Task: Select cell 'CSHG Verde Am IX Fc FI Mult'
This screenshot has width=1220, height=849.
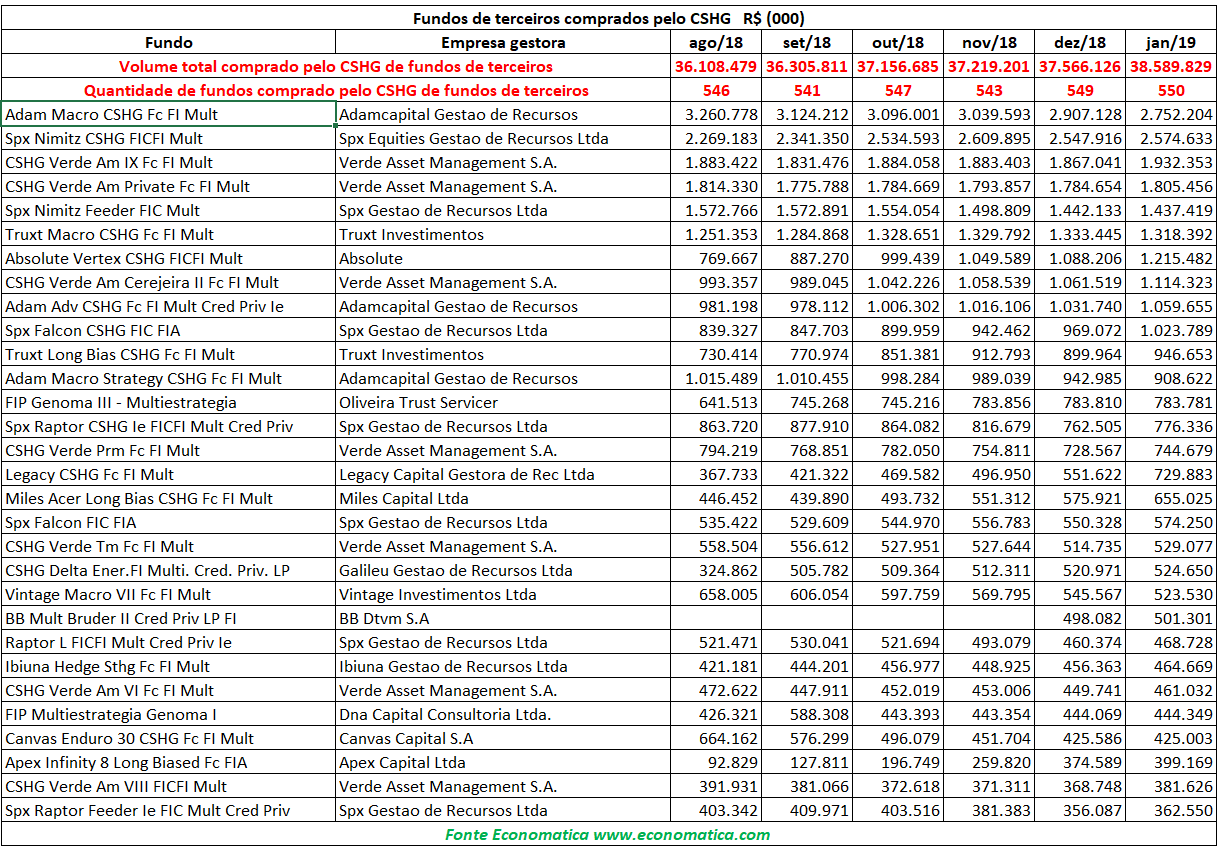Action: pos(168,163)
